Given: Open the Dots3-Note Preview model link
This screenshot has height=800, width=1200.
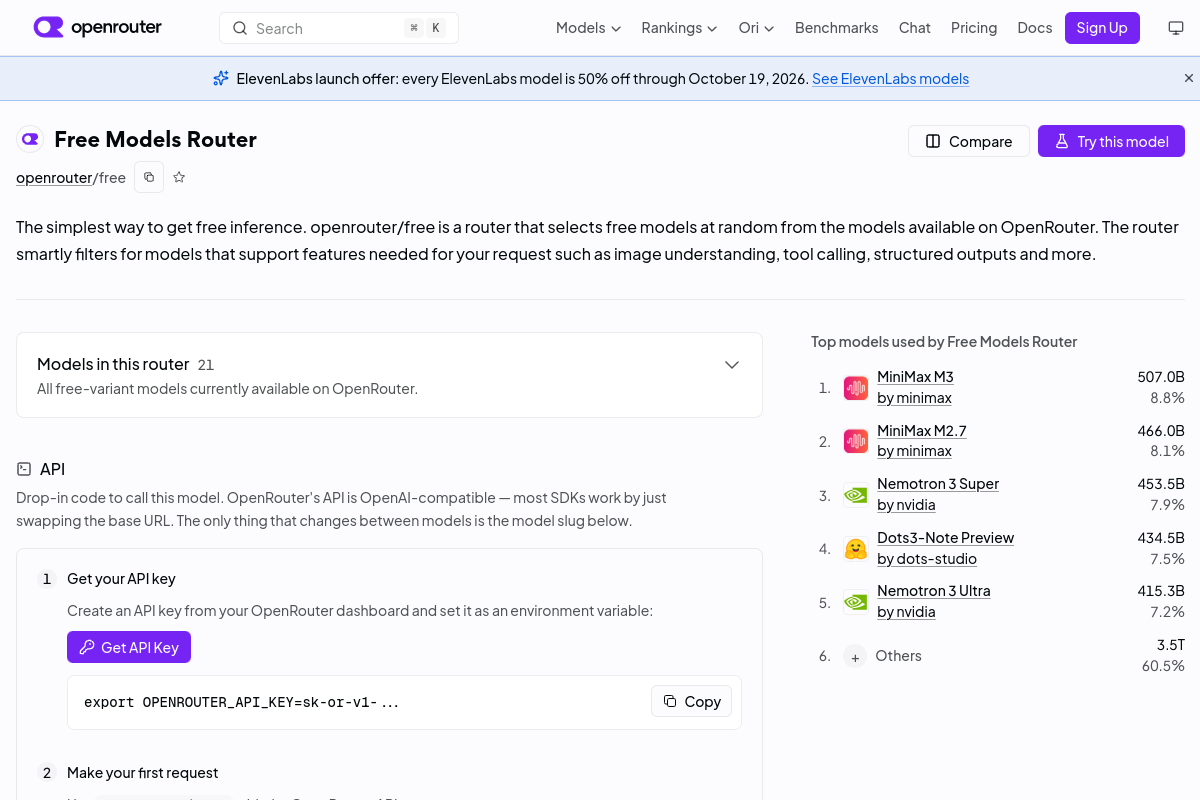Looking at the screenshot, I should pyautogui.click(x=945, y=538).
